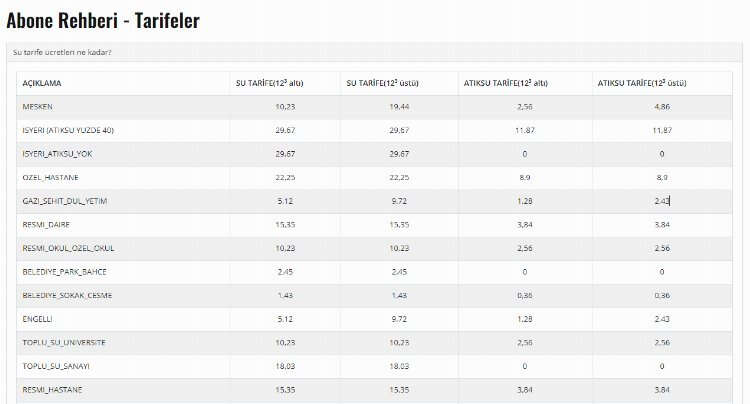Select the BELEDIYE_SOKAK_CESME row label
This screenshot has height=404, width=750.
[67, 295]
